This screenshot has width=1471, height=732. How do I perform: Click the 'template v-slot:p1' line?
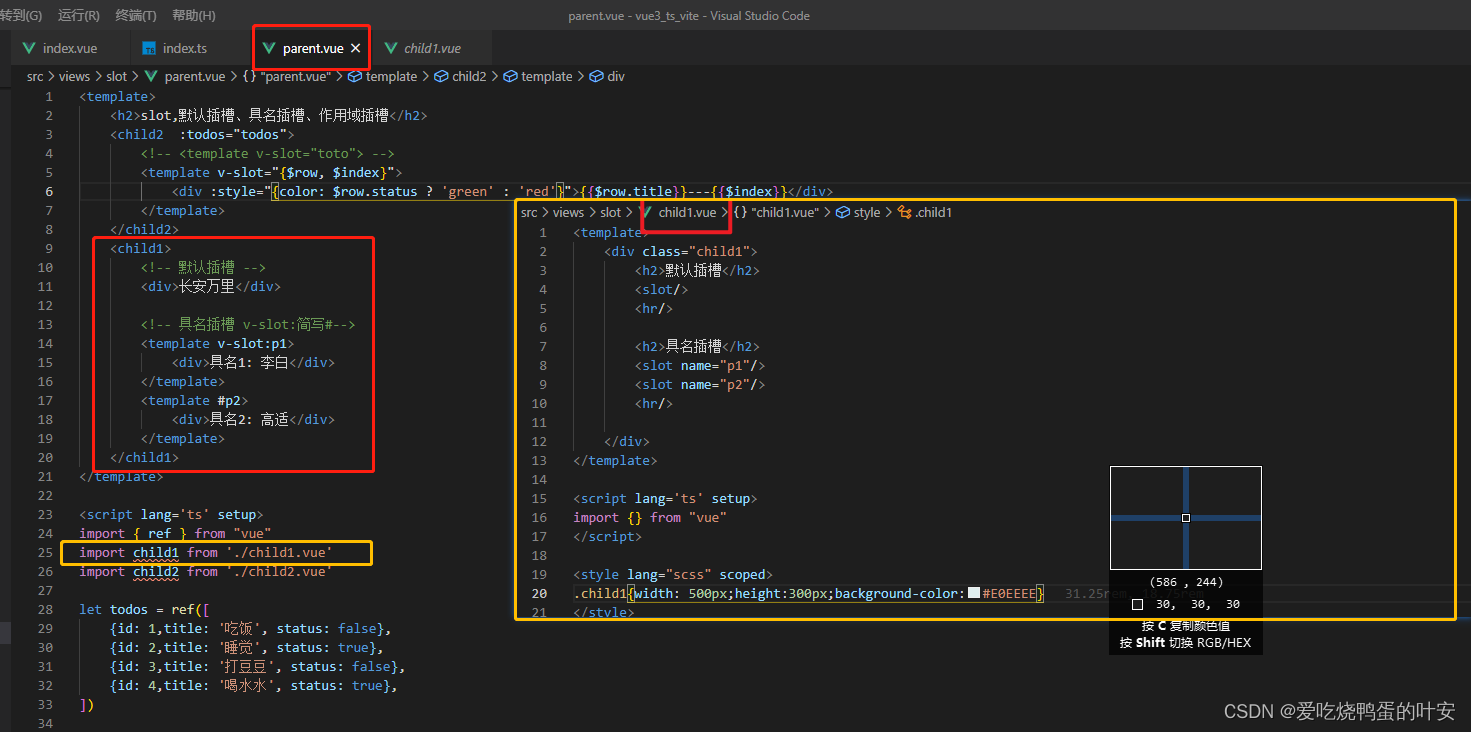coord(218,343)
